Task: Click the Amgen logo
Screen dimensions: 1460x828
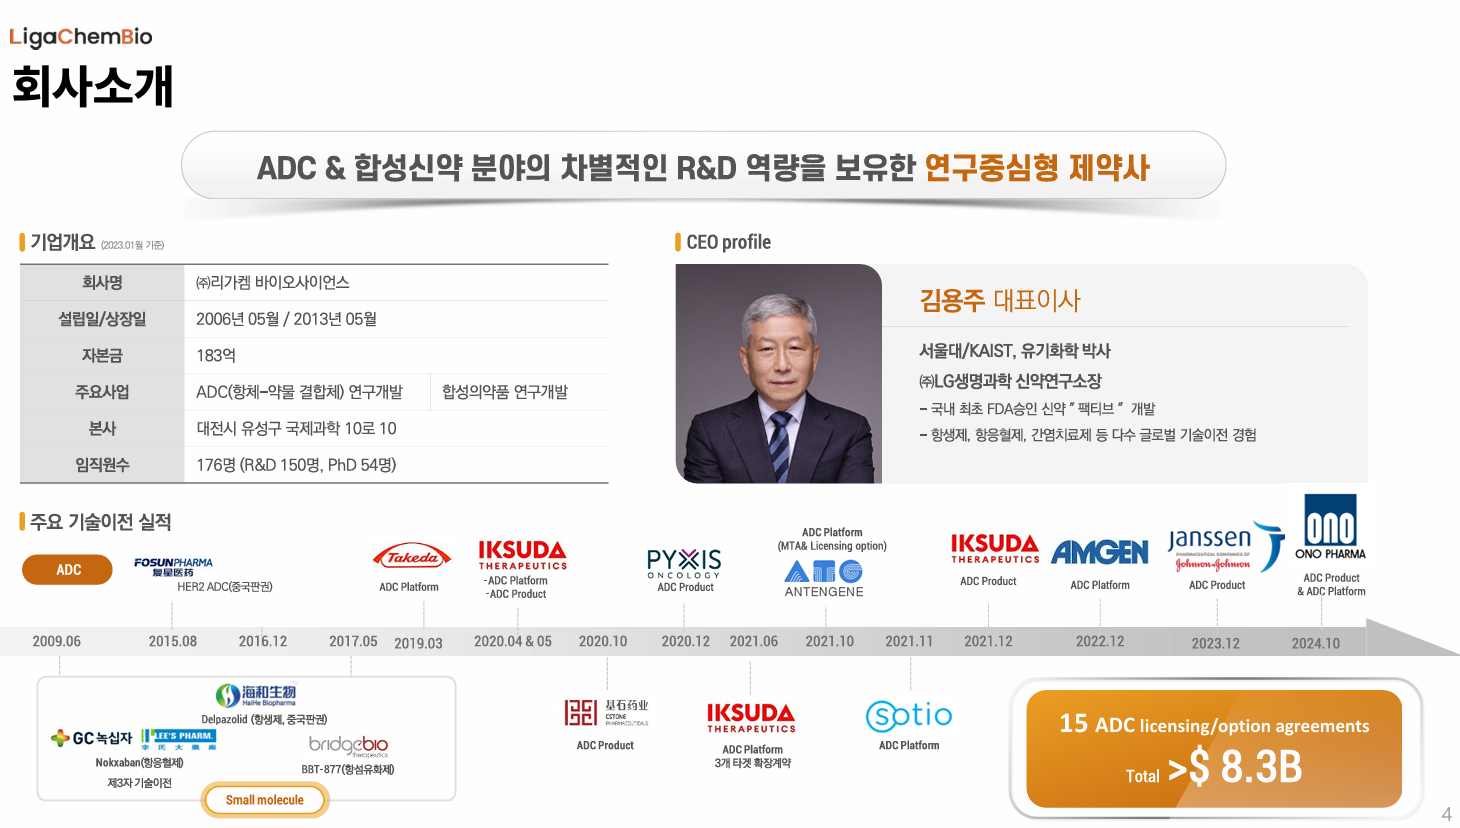Action: pos(1100,552)
